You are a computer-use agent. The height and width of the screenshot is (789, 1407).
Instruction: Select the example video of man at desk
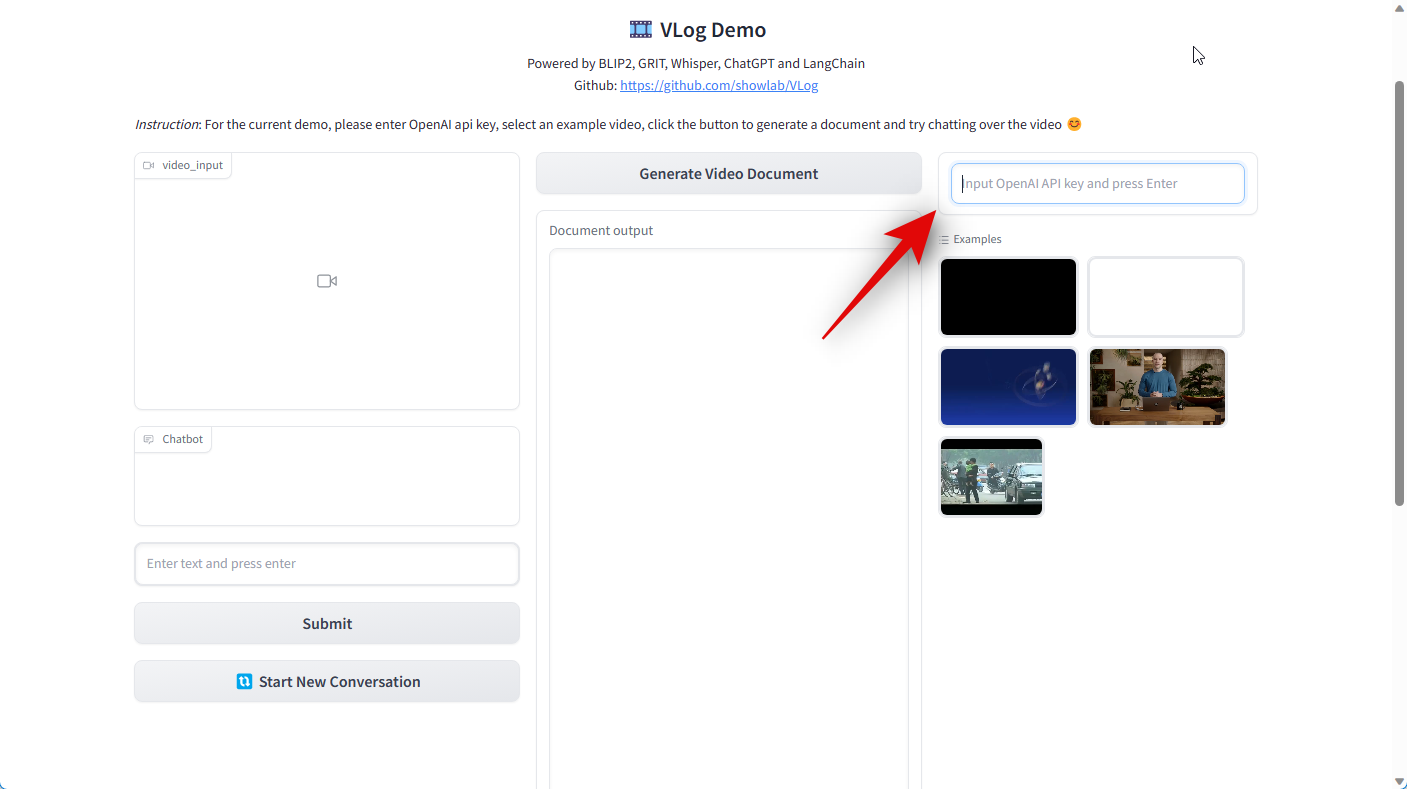tap(1157, 387)
